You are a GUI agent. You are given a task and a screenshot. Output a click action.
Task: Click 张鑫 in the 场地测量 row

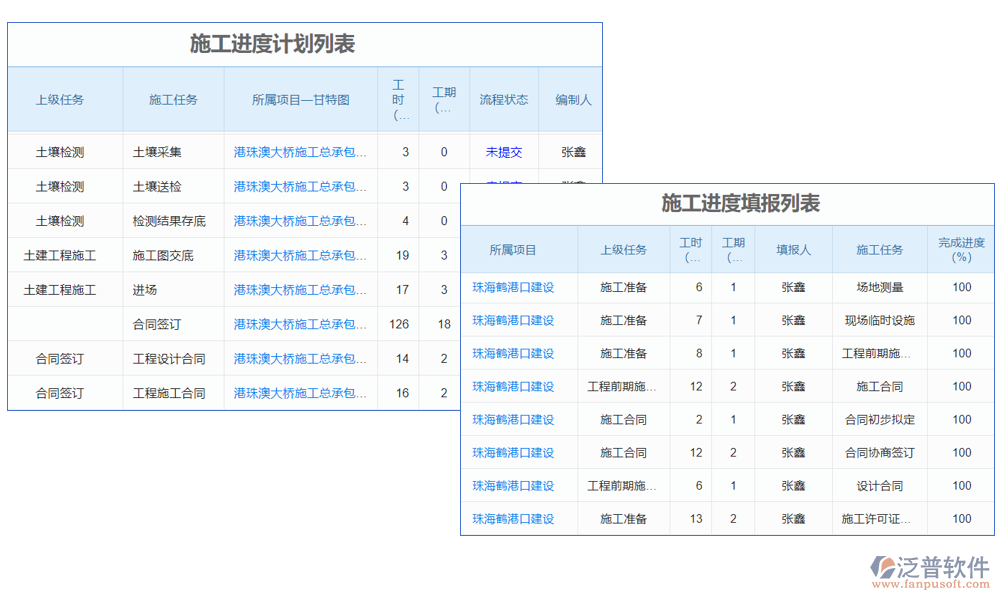coord(793,287)
